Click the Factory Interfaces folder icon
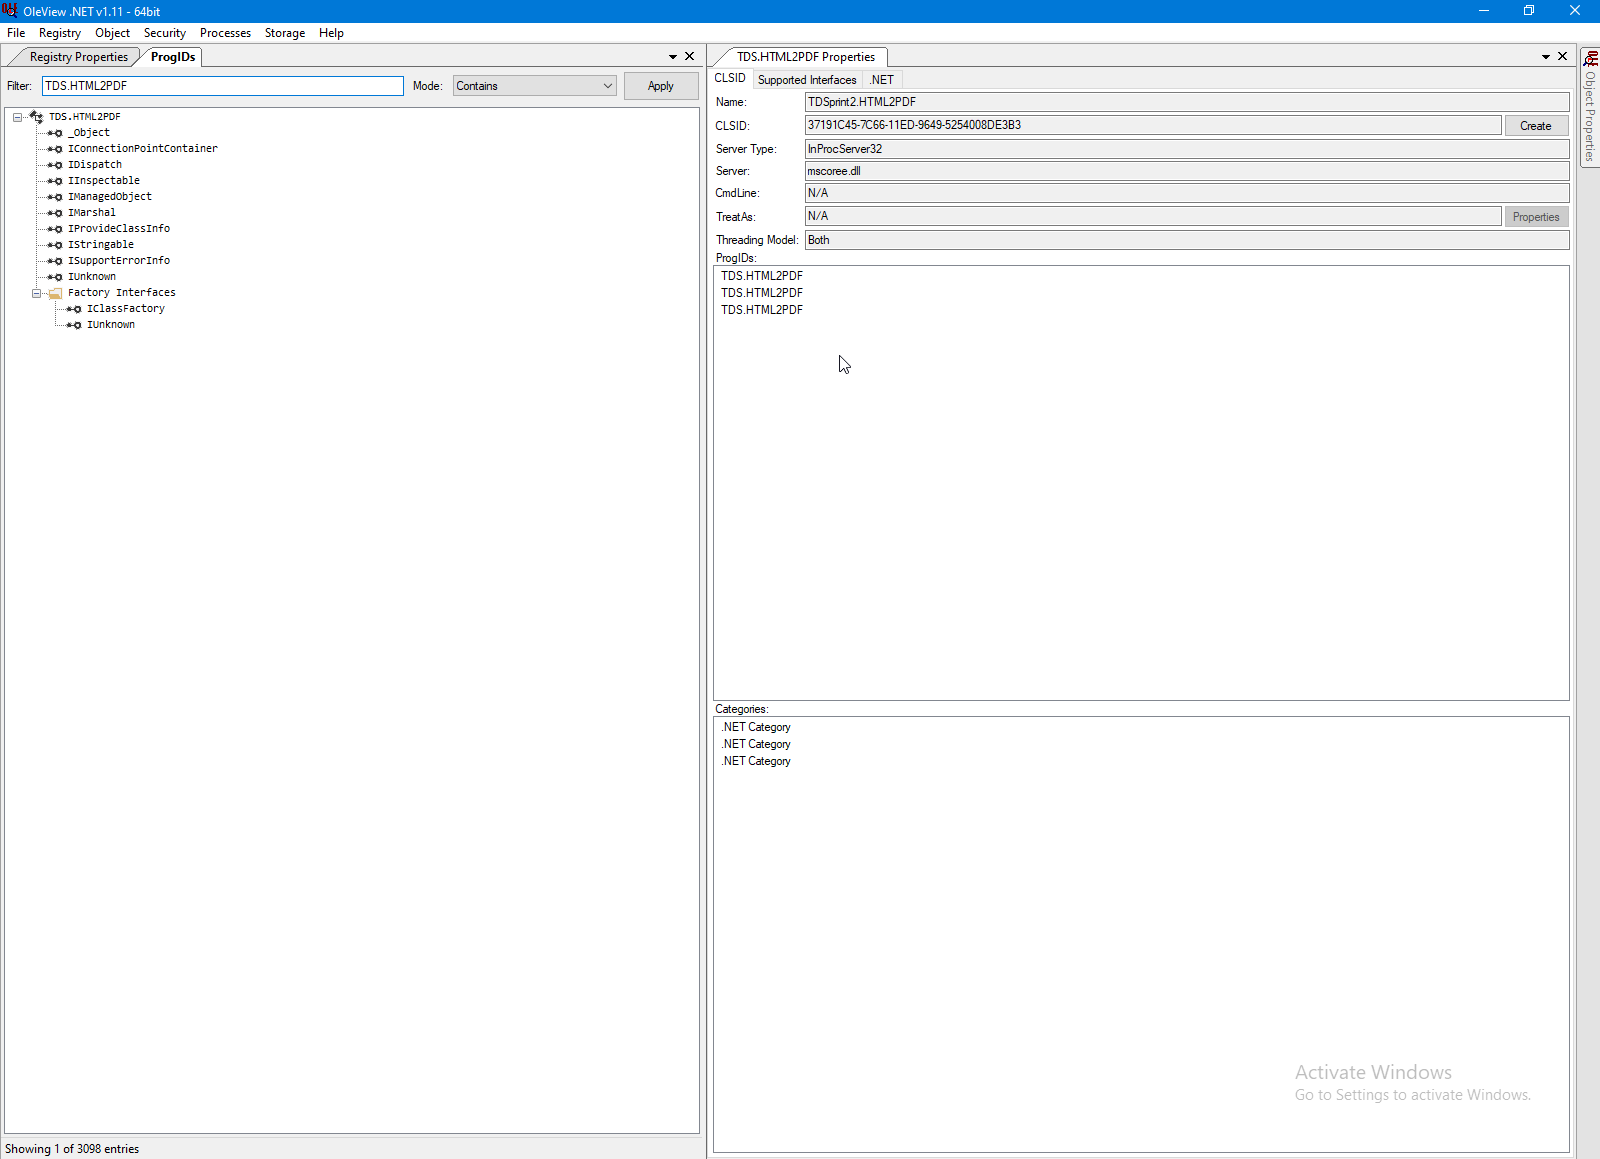 tap(56, 293)
